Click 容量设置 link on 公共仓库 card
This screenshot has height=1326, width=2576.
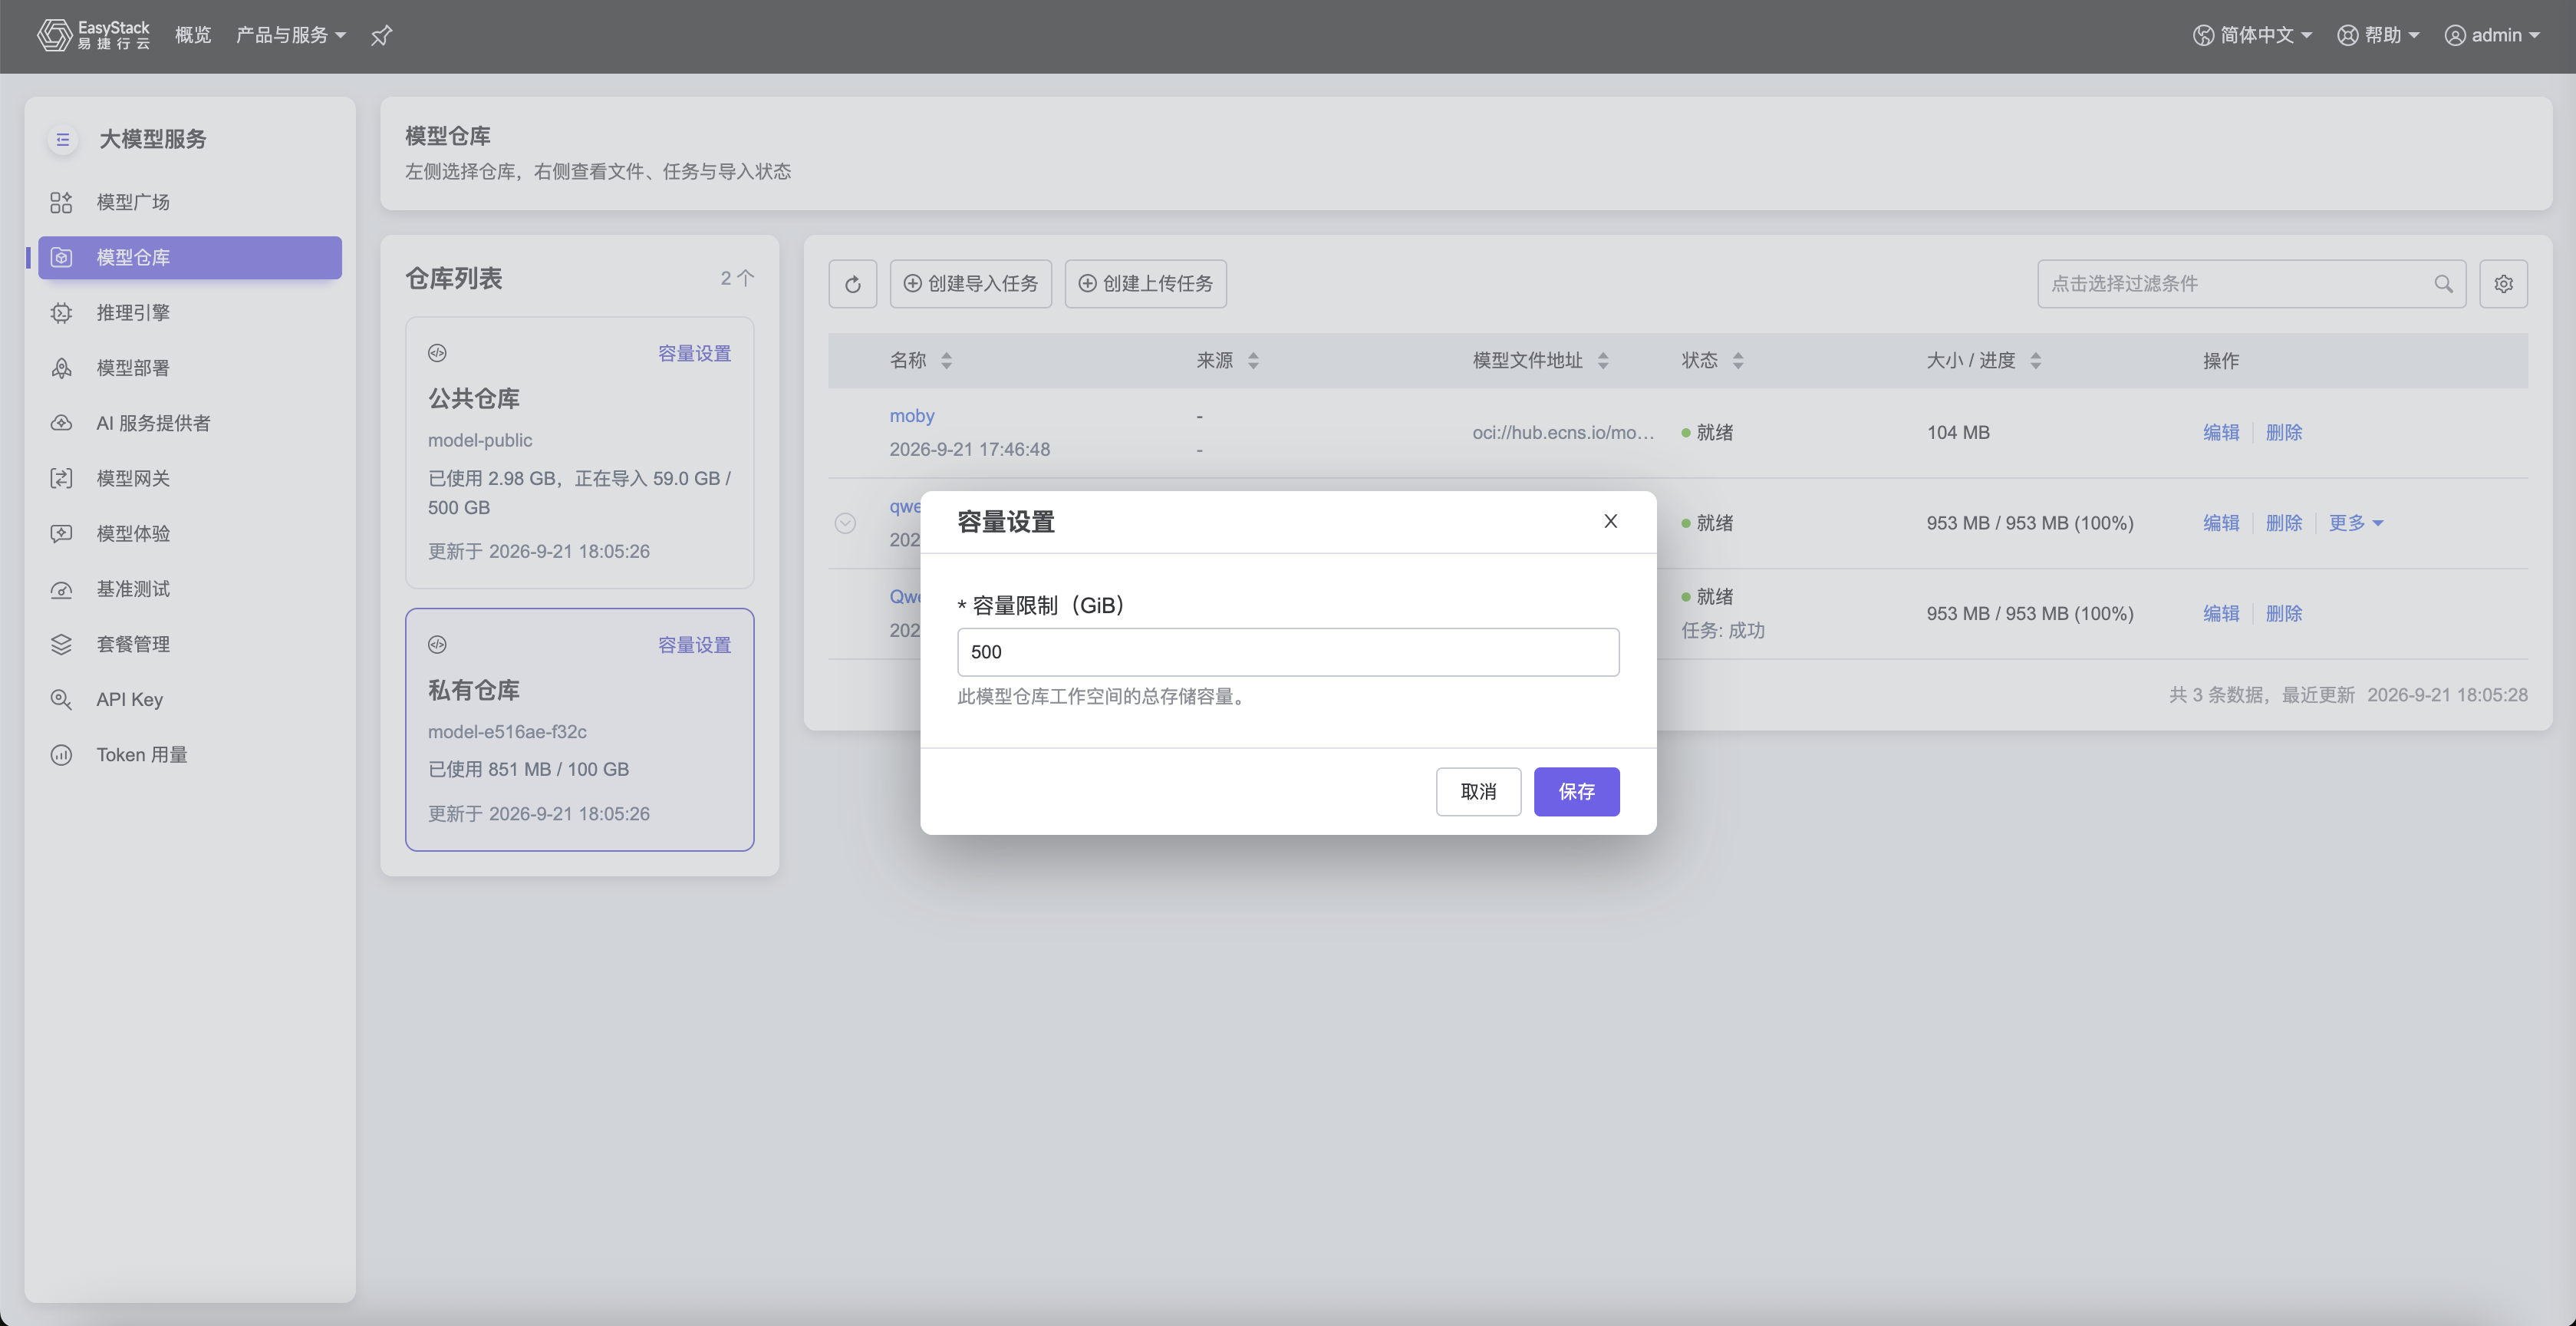tap(694, 354)
